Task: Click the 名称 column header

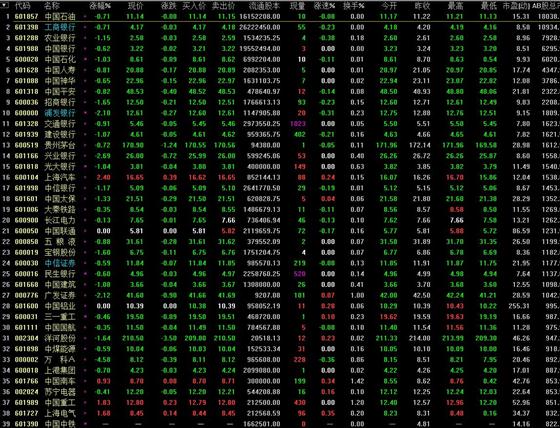Action: tap(52, 6)
